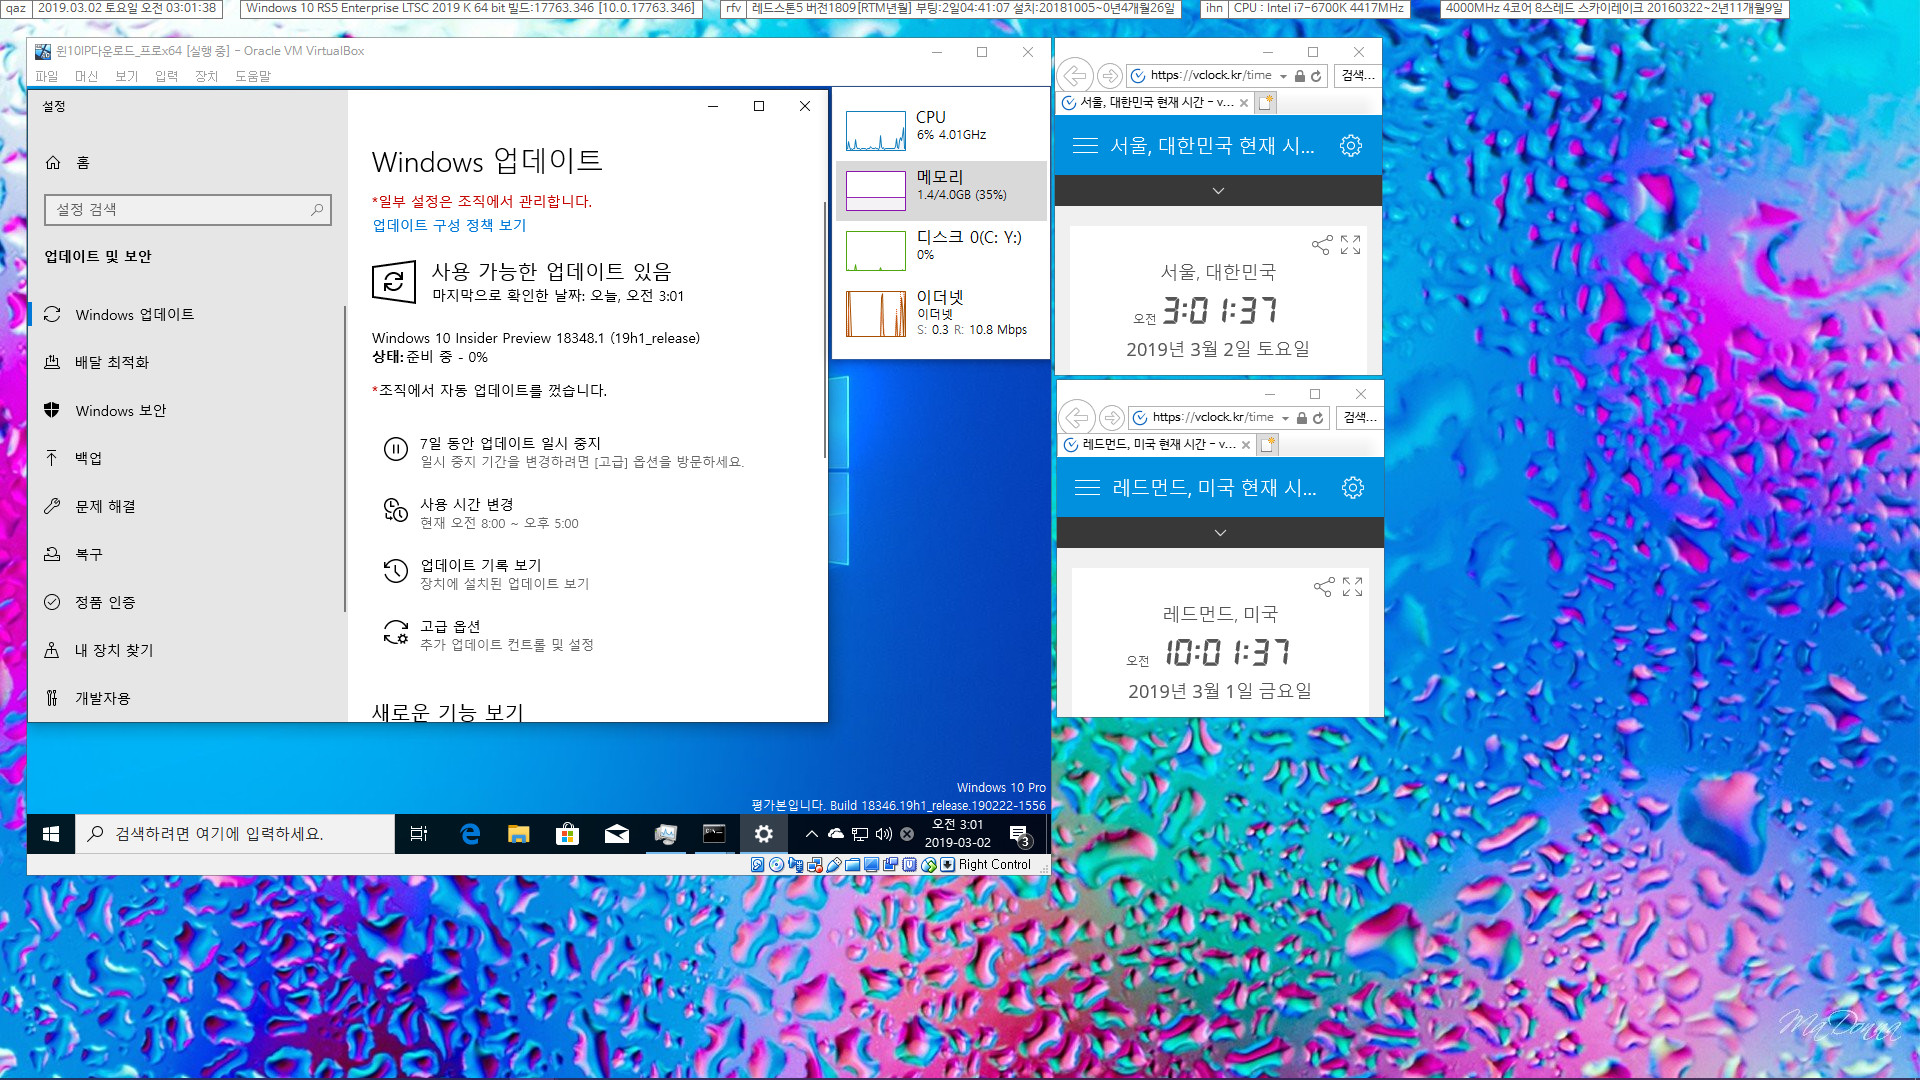Open 복구 recovery page
This screenshot has width=1920, height=1080.
coord(88,554)
